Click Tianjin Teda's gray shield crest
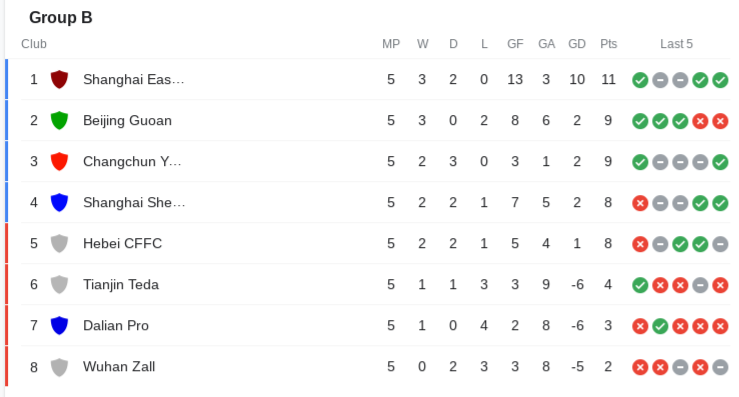Screen dimensions: 739x397 (59, 284)
